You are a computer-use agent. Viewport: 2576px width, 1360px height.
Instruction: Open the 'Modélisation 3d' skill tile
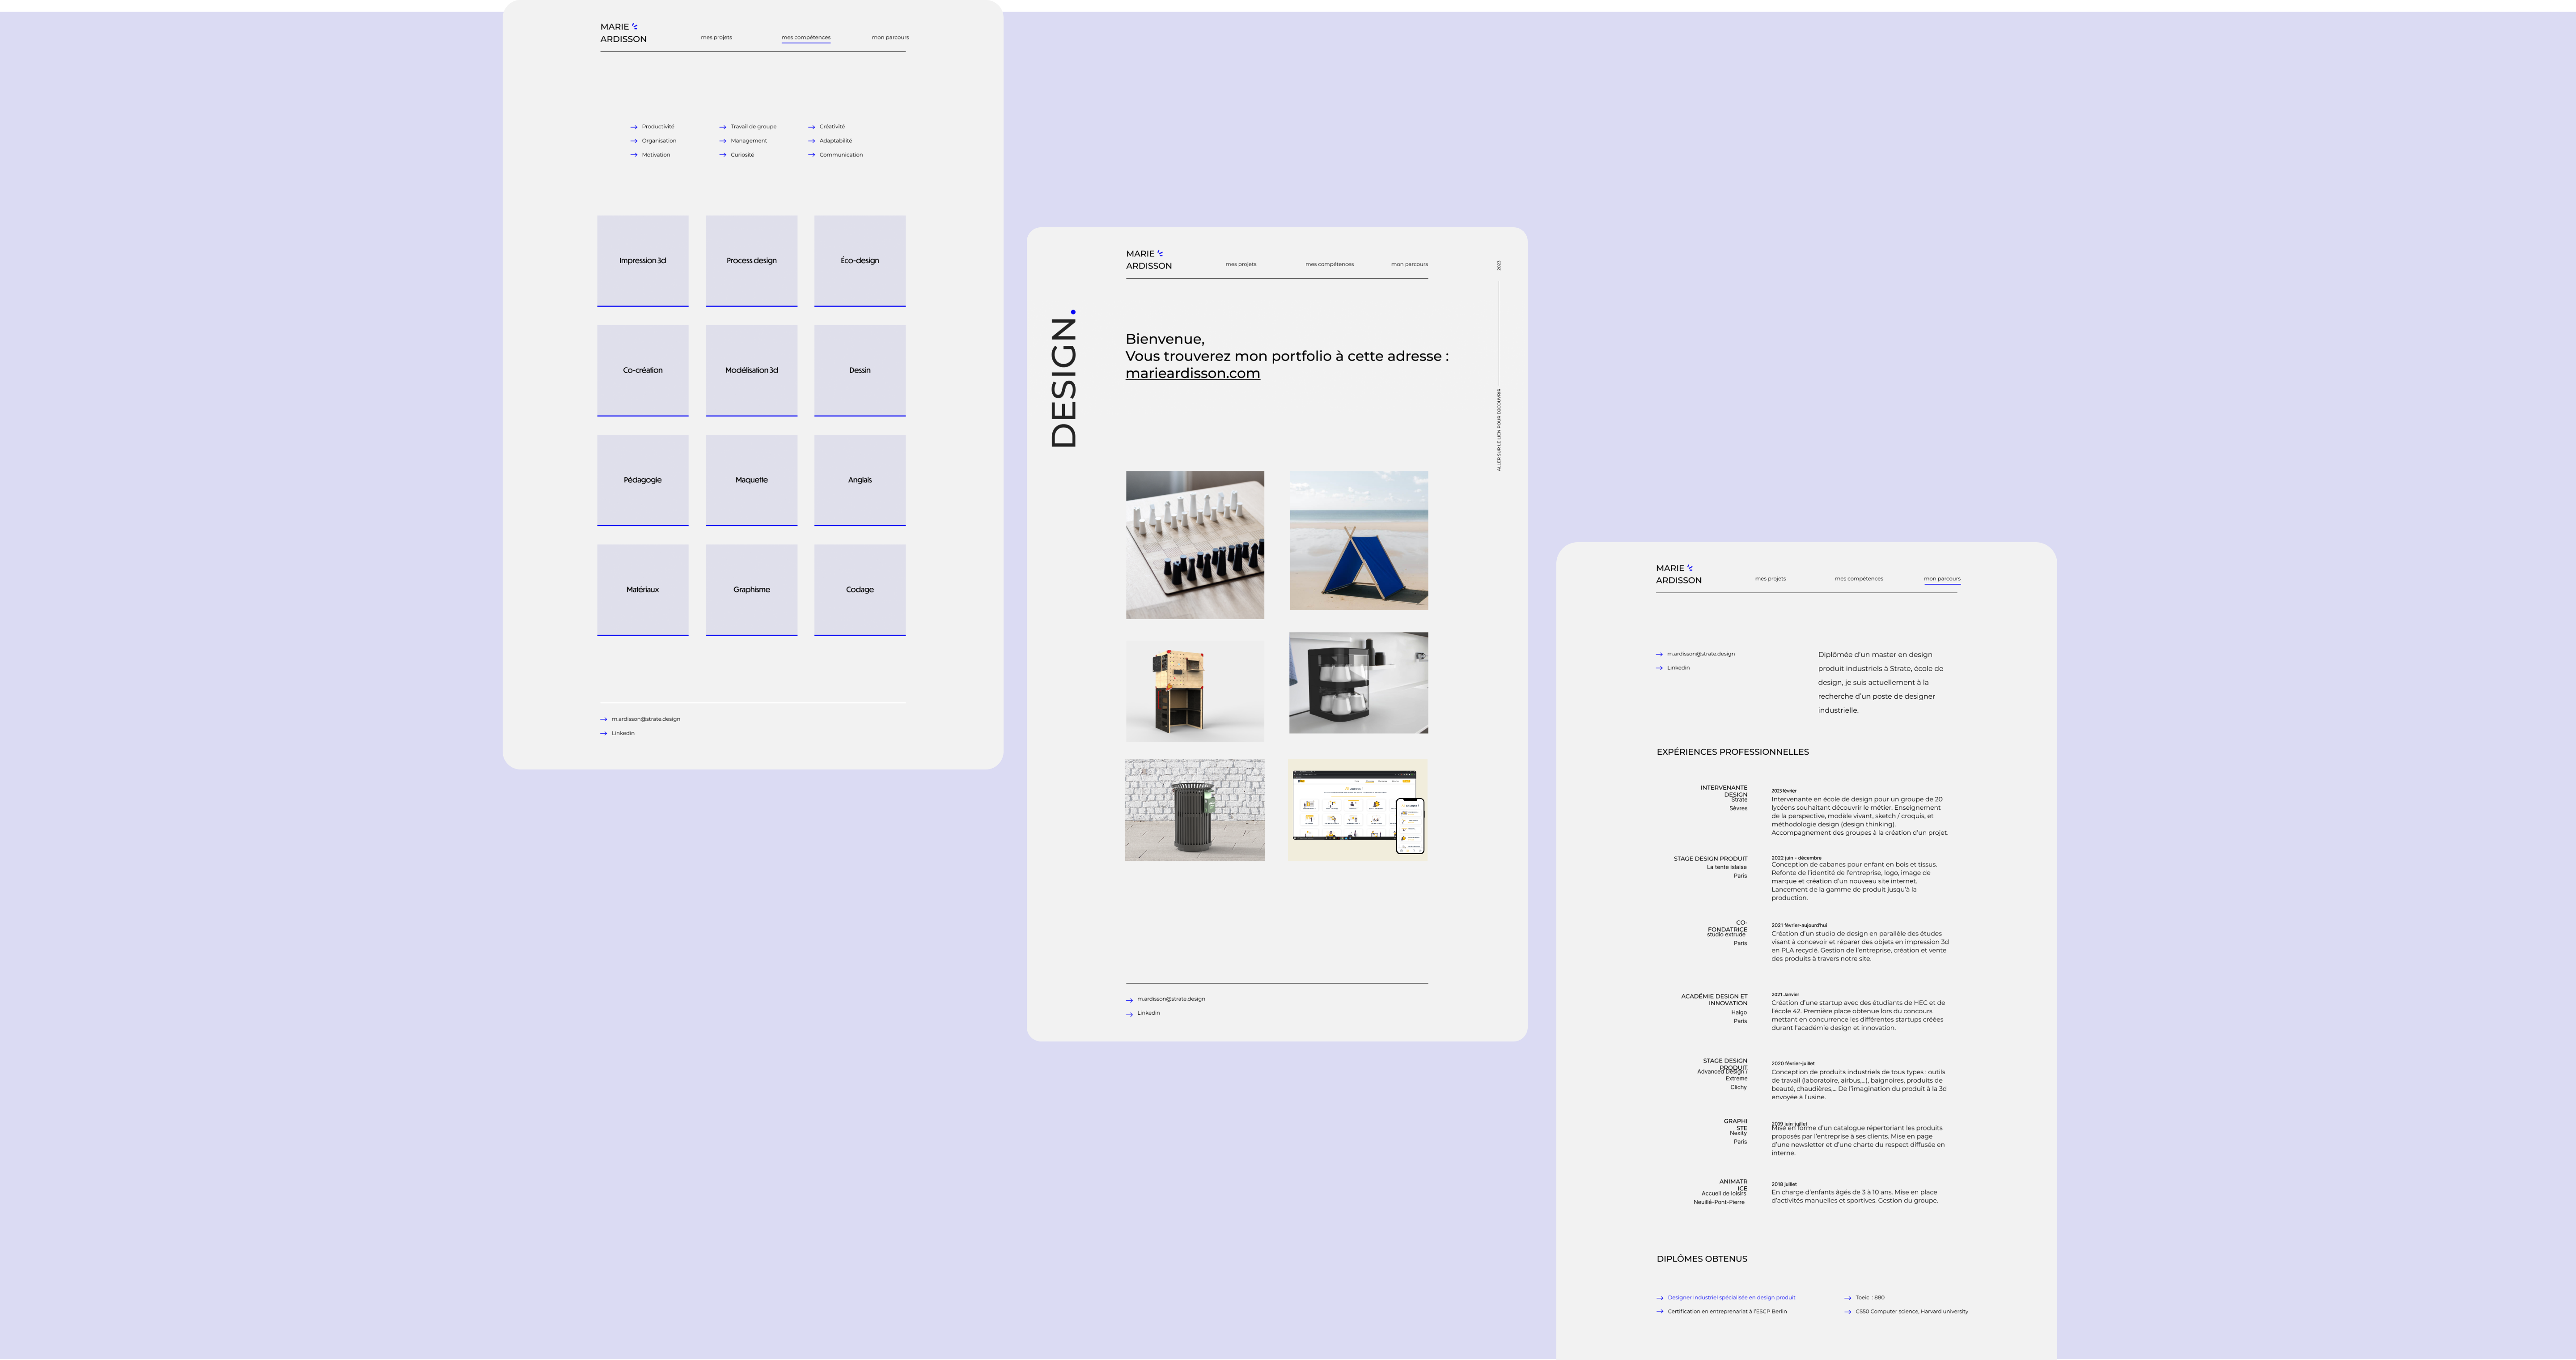click(x=751, y=371)
